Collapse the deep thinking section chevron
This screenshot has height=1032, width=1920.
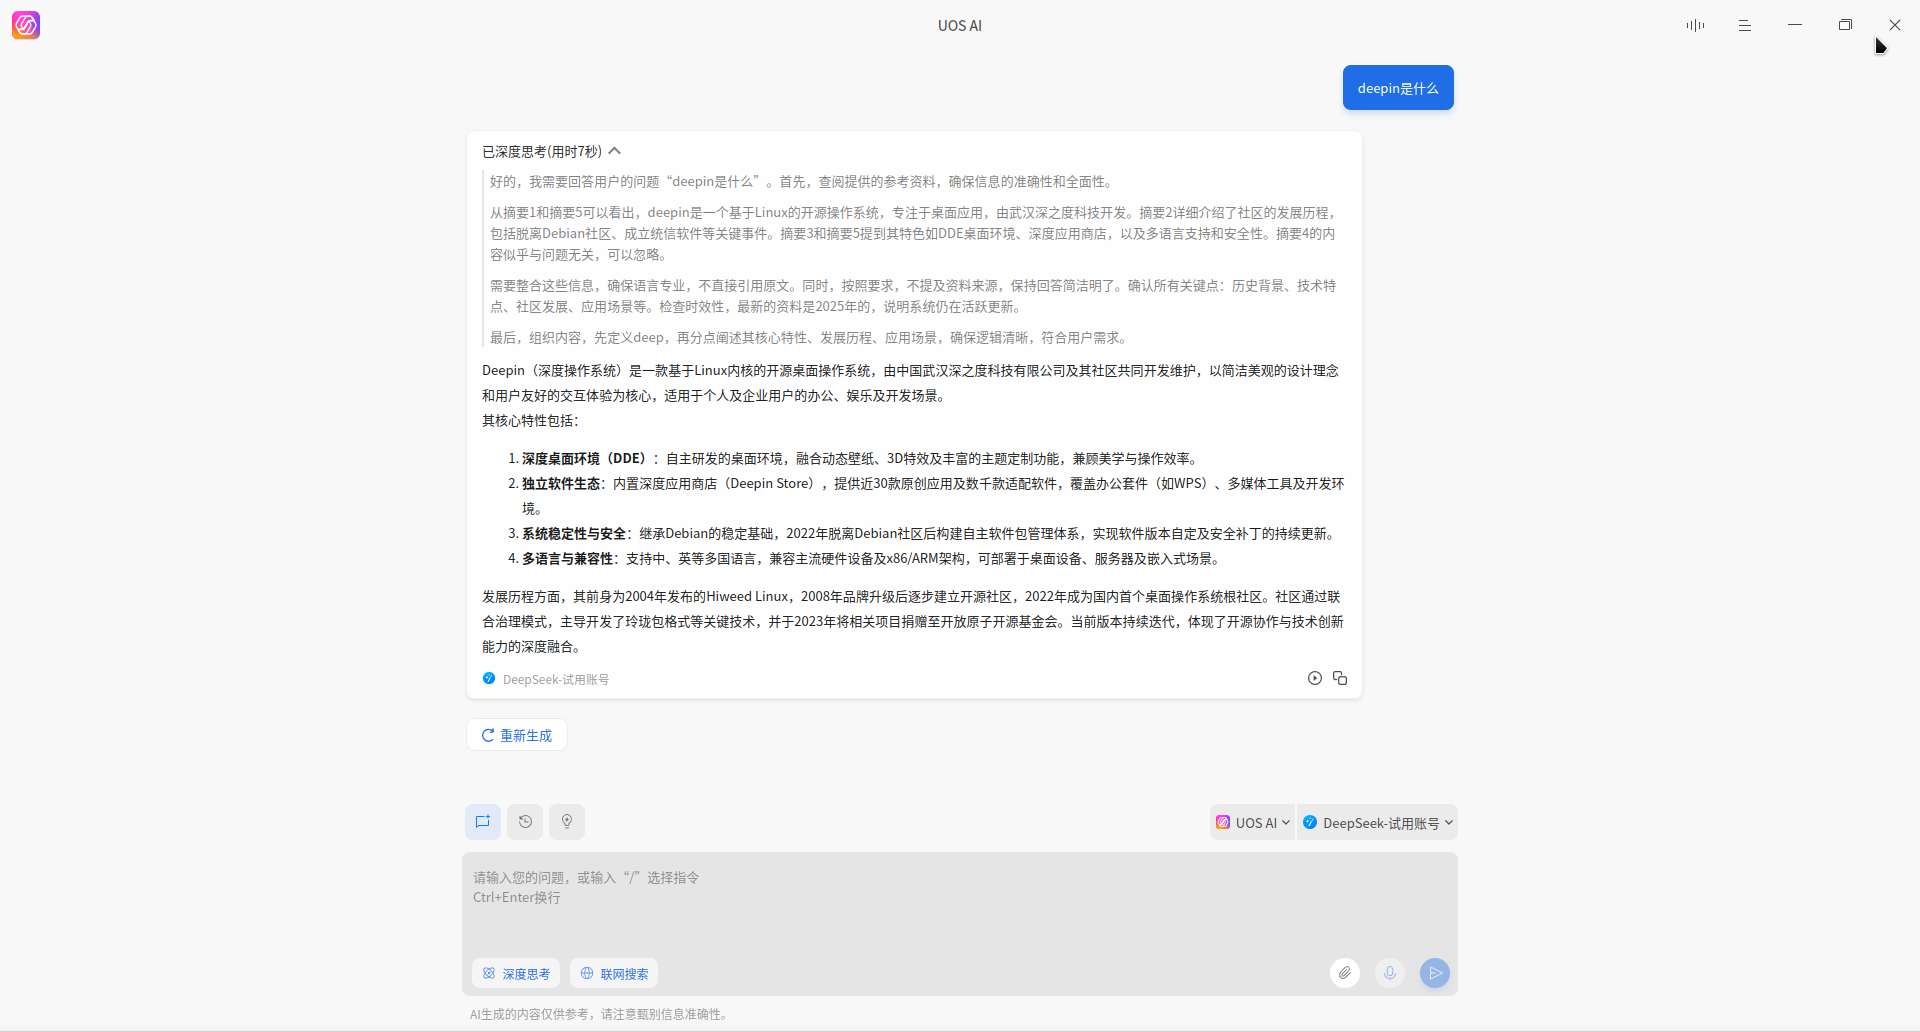[x=615, y=151]
